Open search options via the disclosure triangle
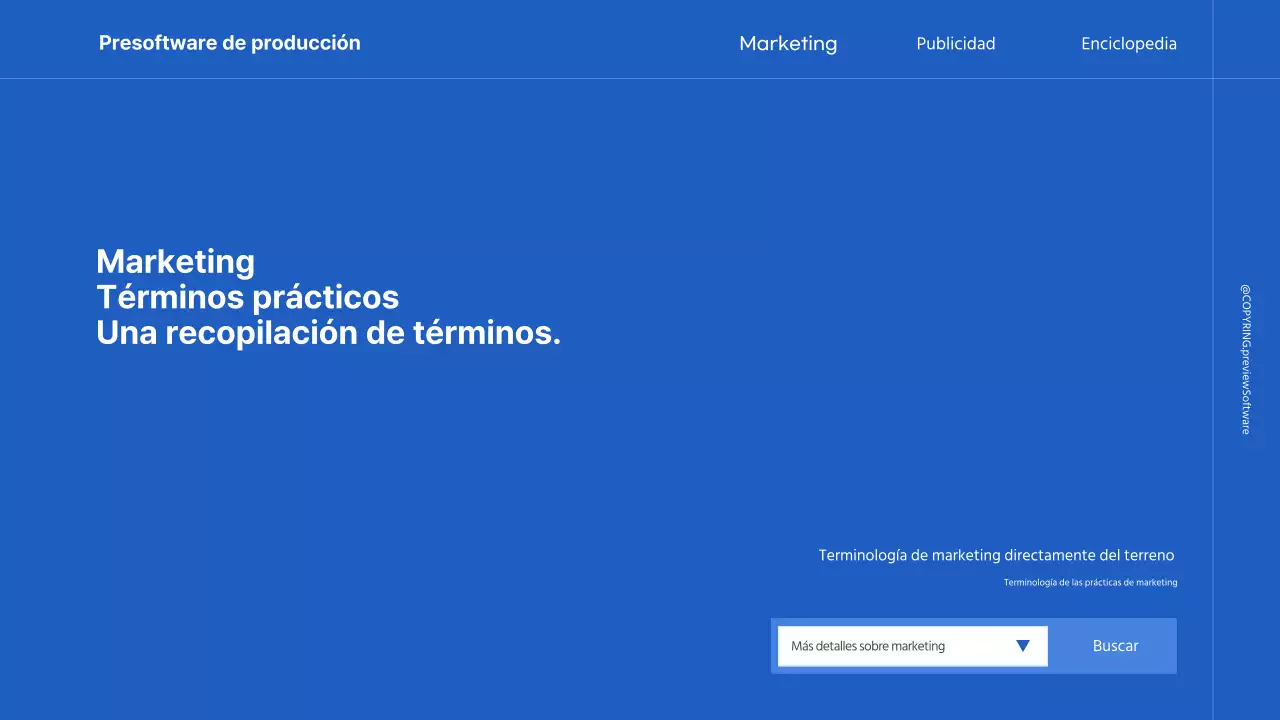 [x=1023, y=646]
